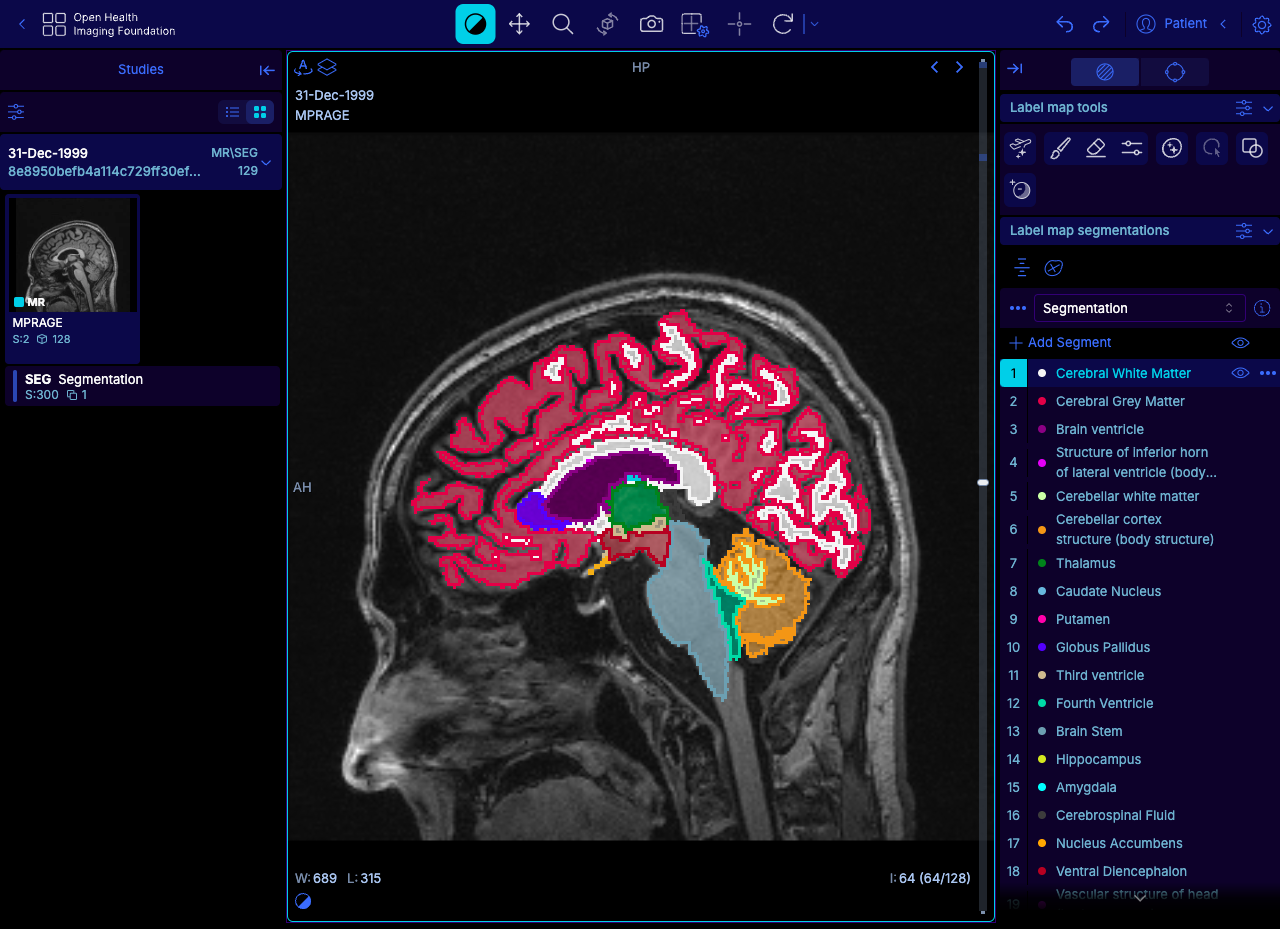
Task: Open segmentation three-dots options menu
Action: tap(1018, 308)
